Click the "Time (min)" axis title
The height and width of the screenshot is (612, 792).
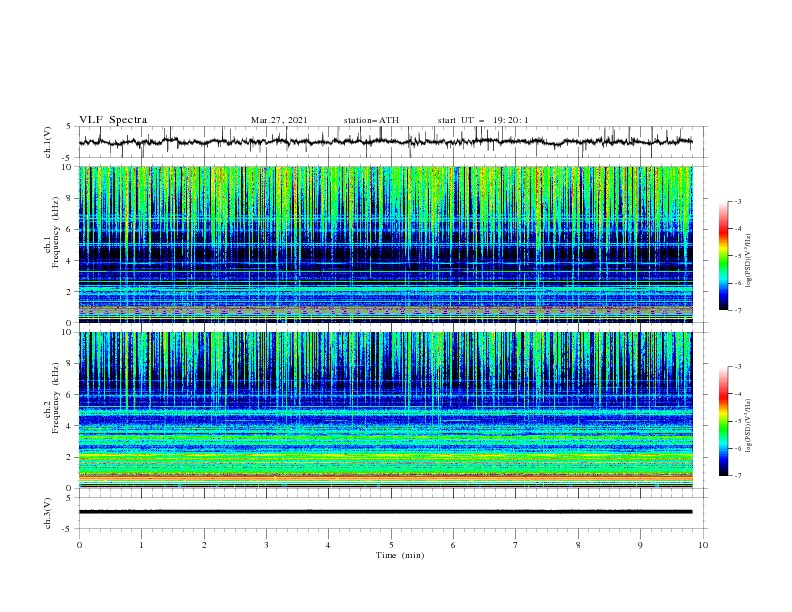click(400, 555)
